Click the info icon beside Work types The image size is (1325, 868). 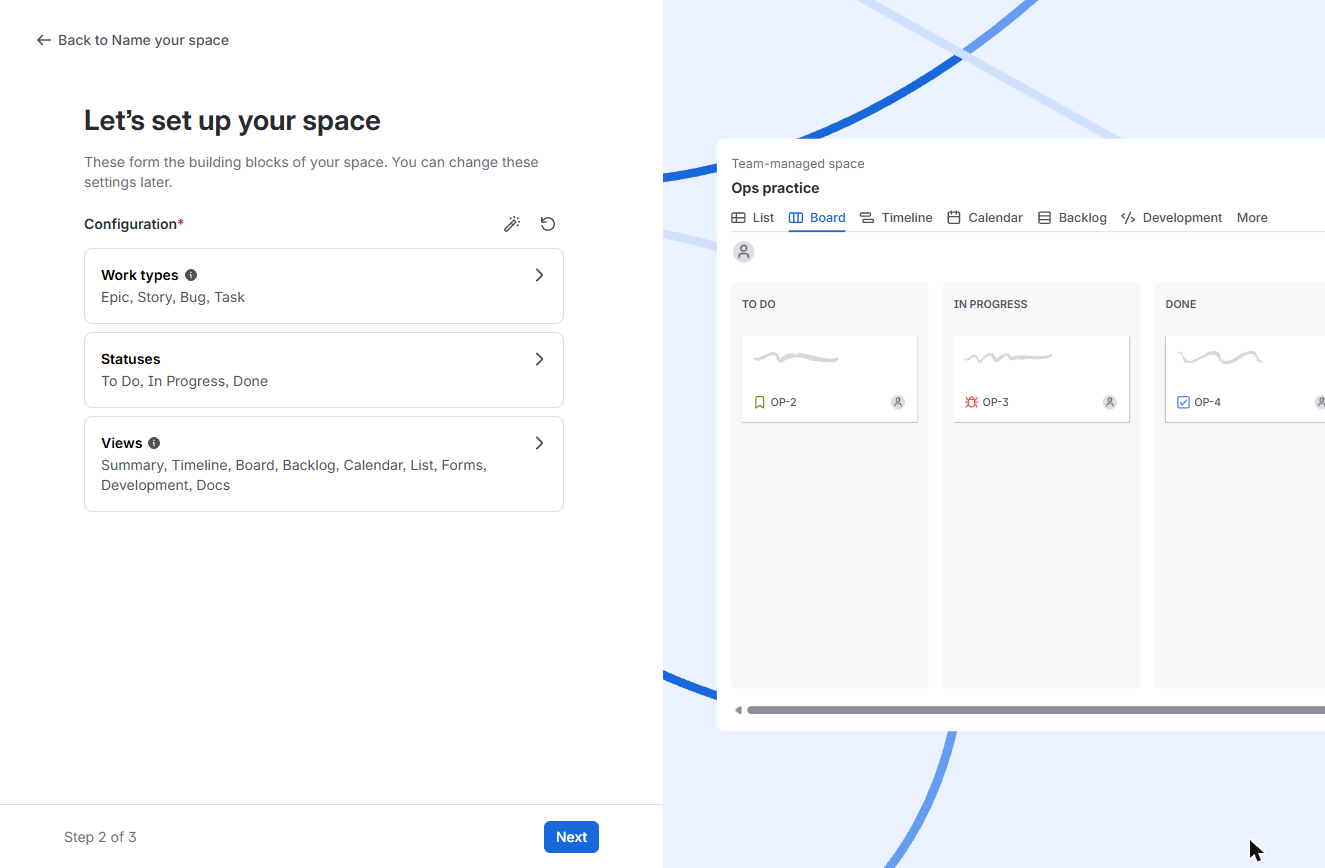click(x=191, y=275)
